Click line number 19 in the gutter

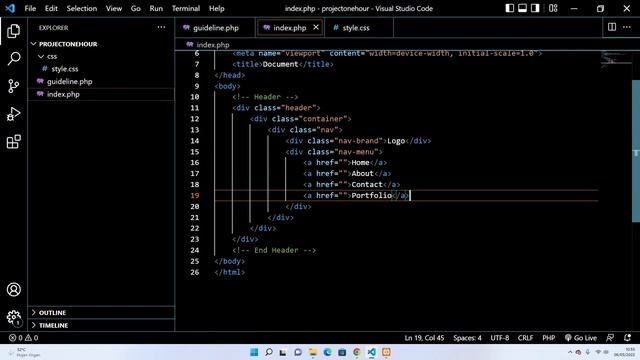[195, 196]
